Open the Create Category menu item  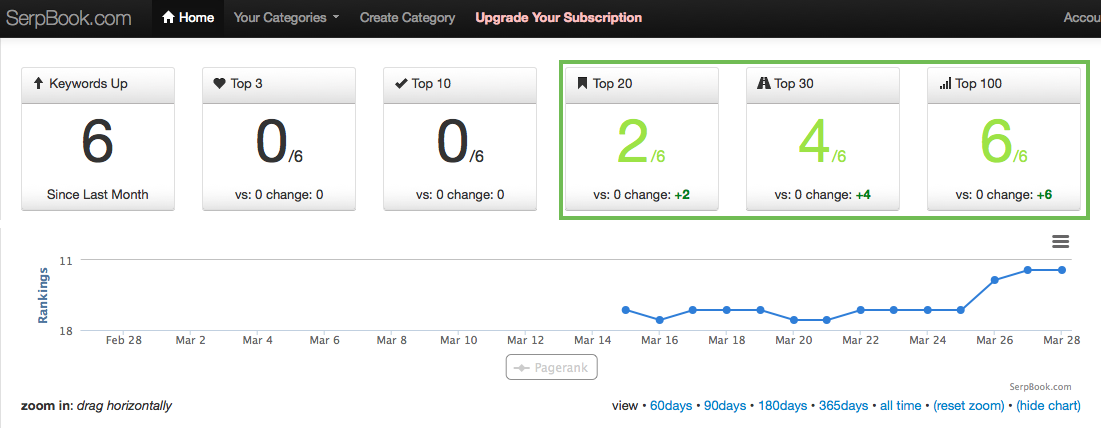(x=407, y=18)
